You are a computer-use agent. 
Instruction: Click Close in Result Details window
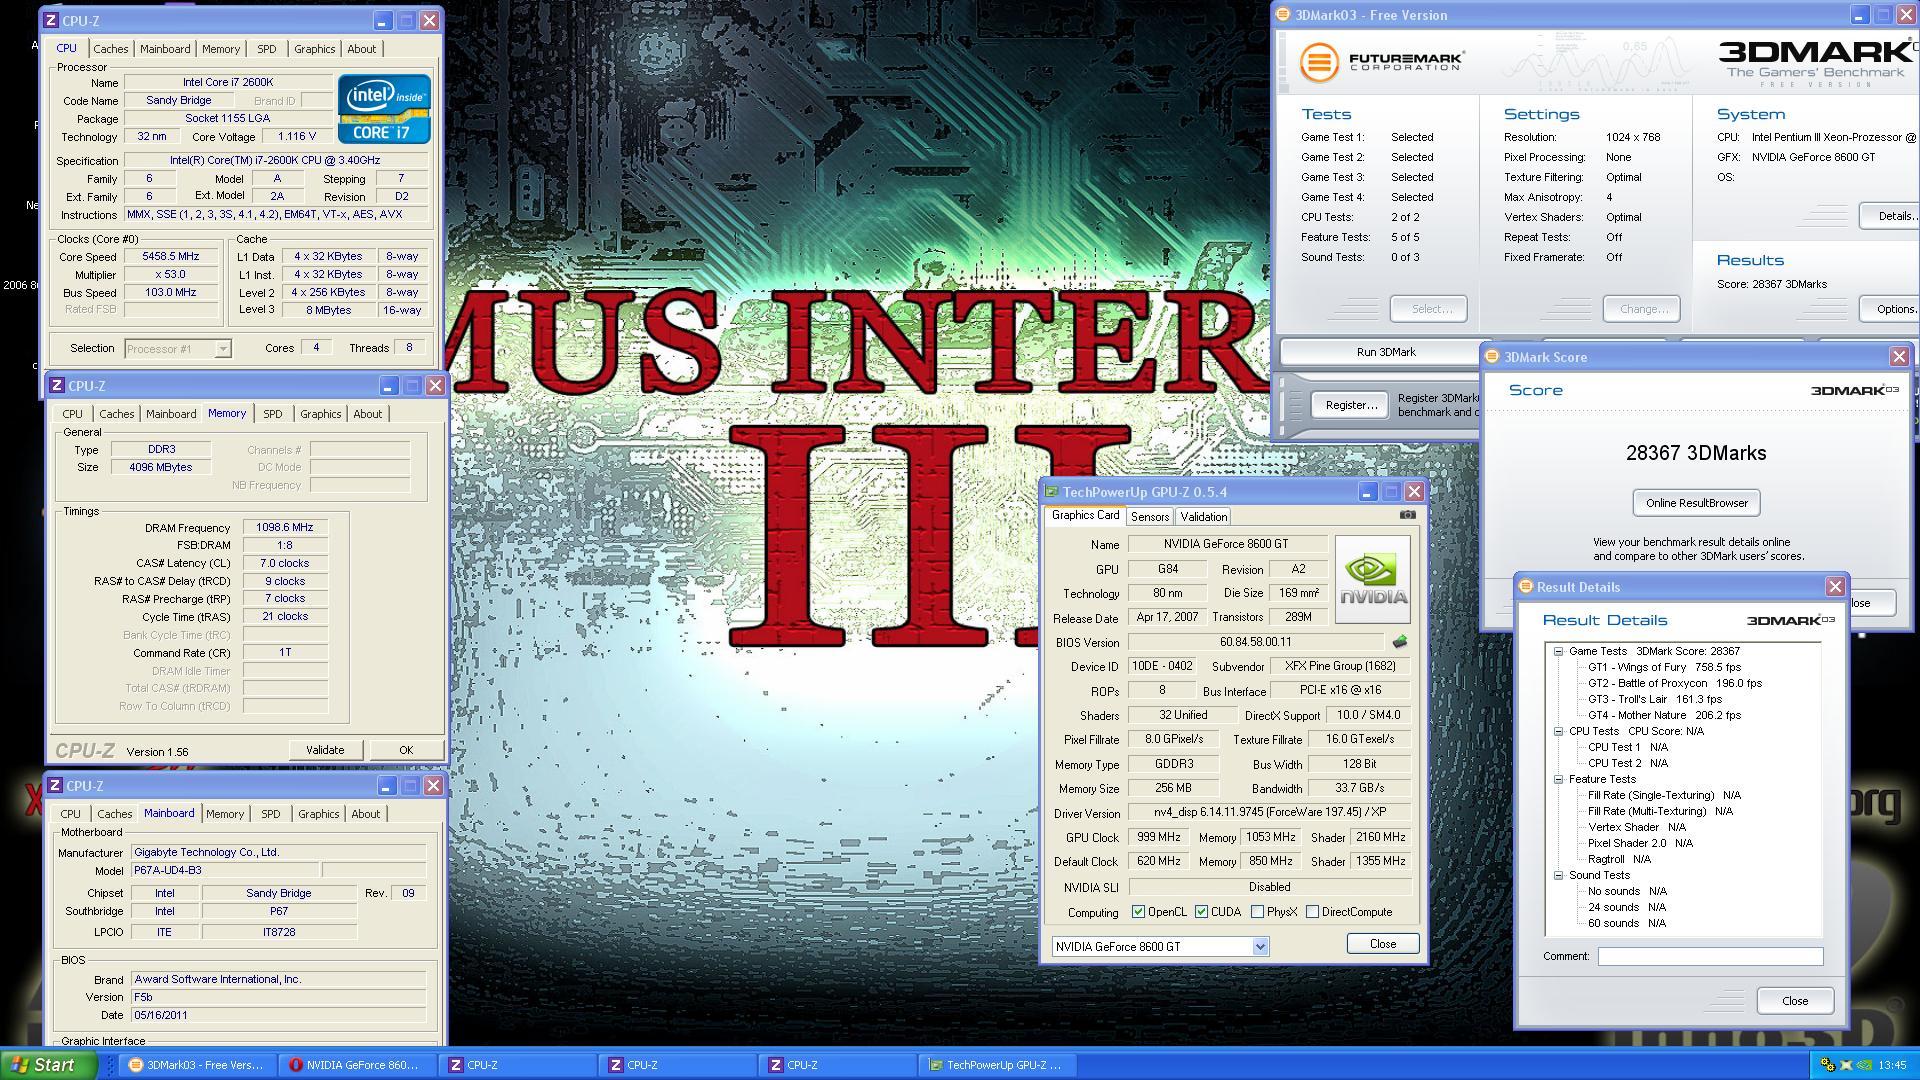pos(1794,1001)
